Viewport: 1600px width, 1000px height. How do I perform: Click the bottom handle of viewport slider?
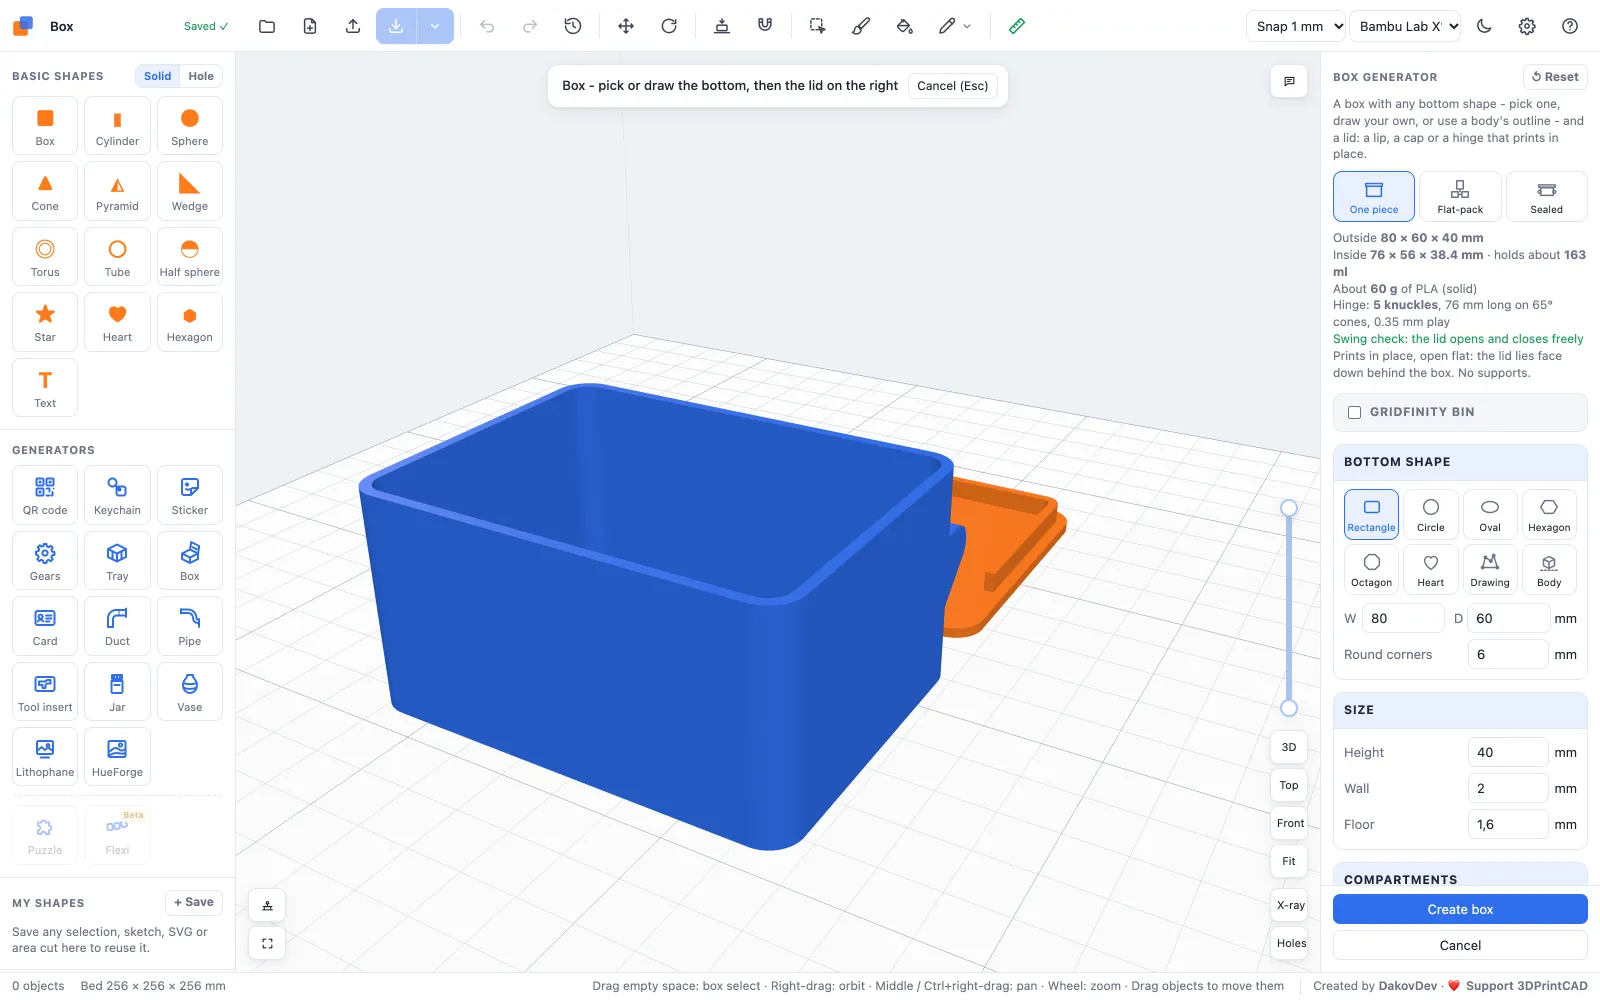tap(1289, 708)
